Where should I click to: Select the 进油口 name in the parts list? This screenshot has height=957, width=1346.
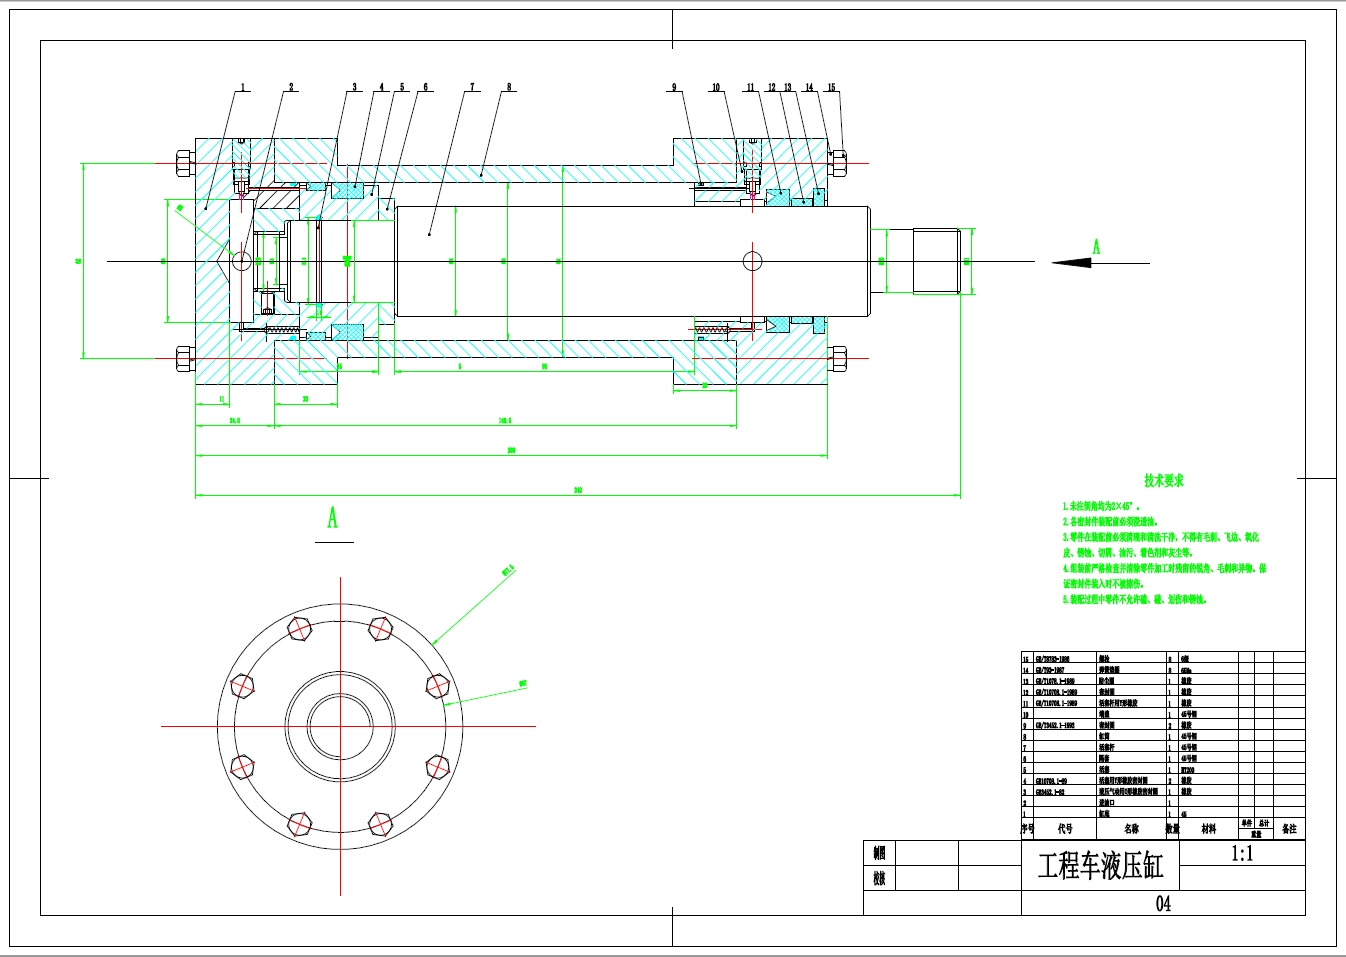(x=1107, y=803)
